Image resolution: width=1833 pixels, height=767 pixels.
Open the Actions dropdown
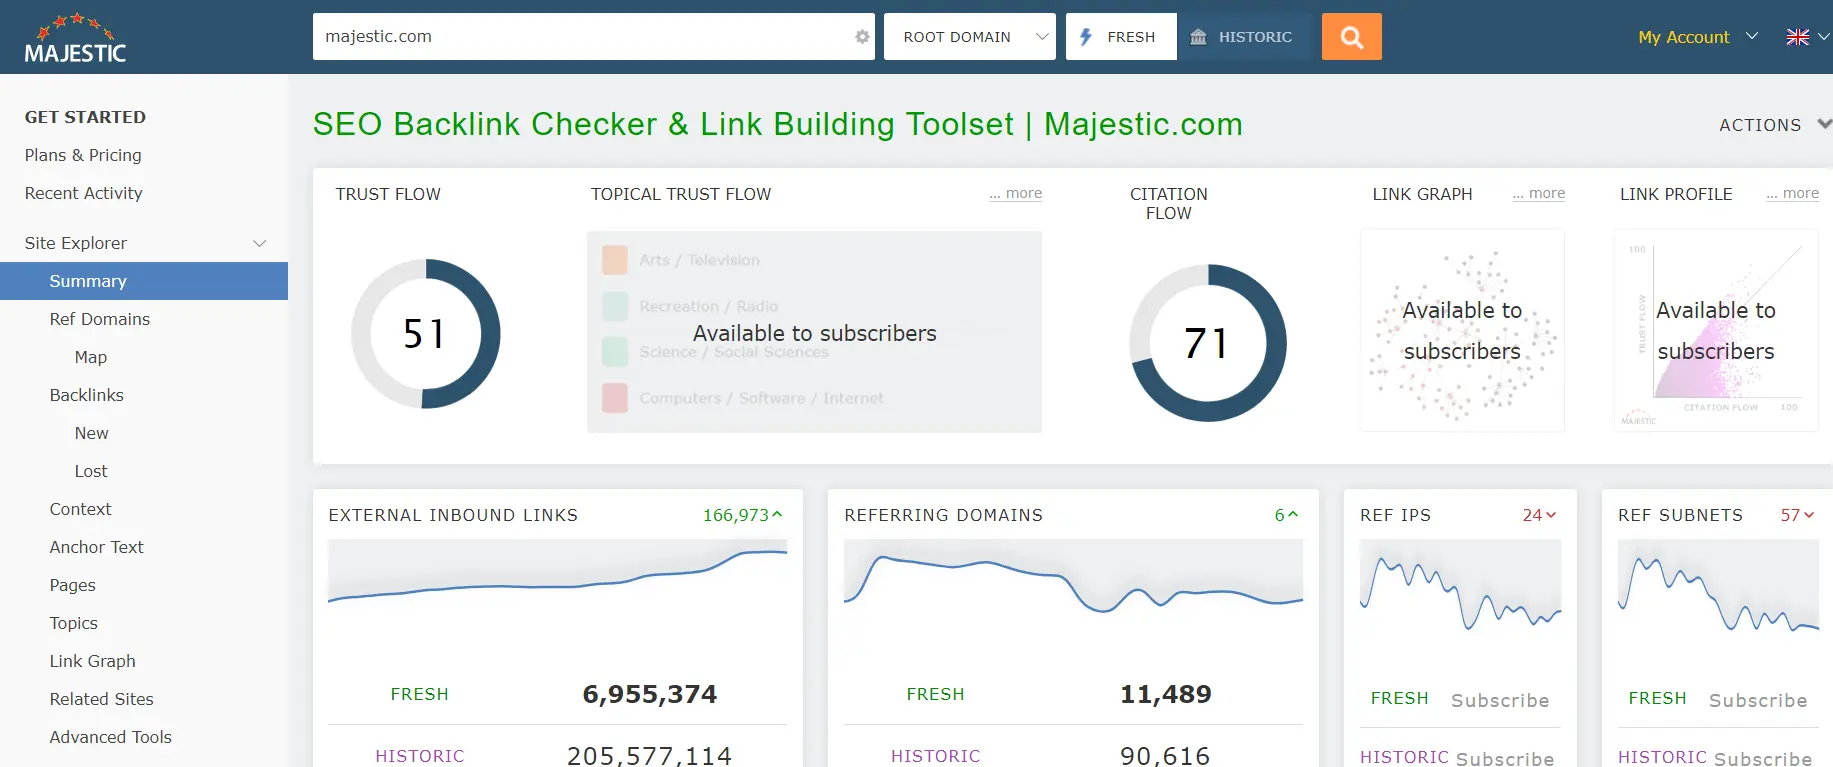1772,125
